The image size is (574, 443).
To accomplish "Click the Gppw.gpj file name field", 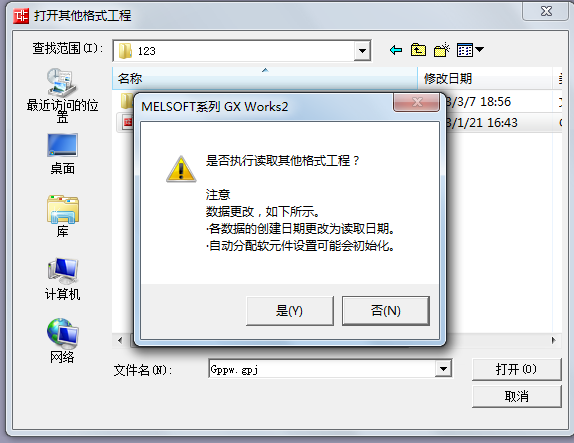I will pos(322,369).
